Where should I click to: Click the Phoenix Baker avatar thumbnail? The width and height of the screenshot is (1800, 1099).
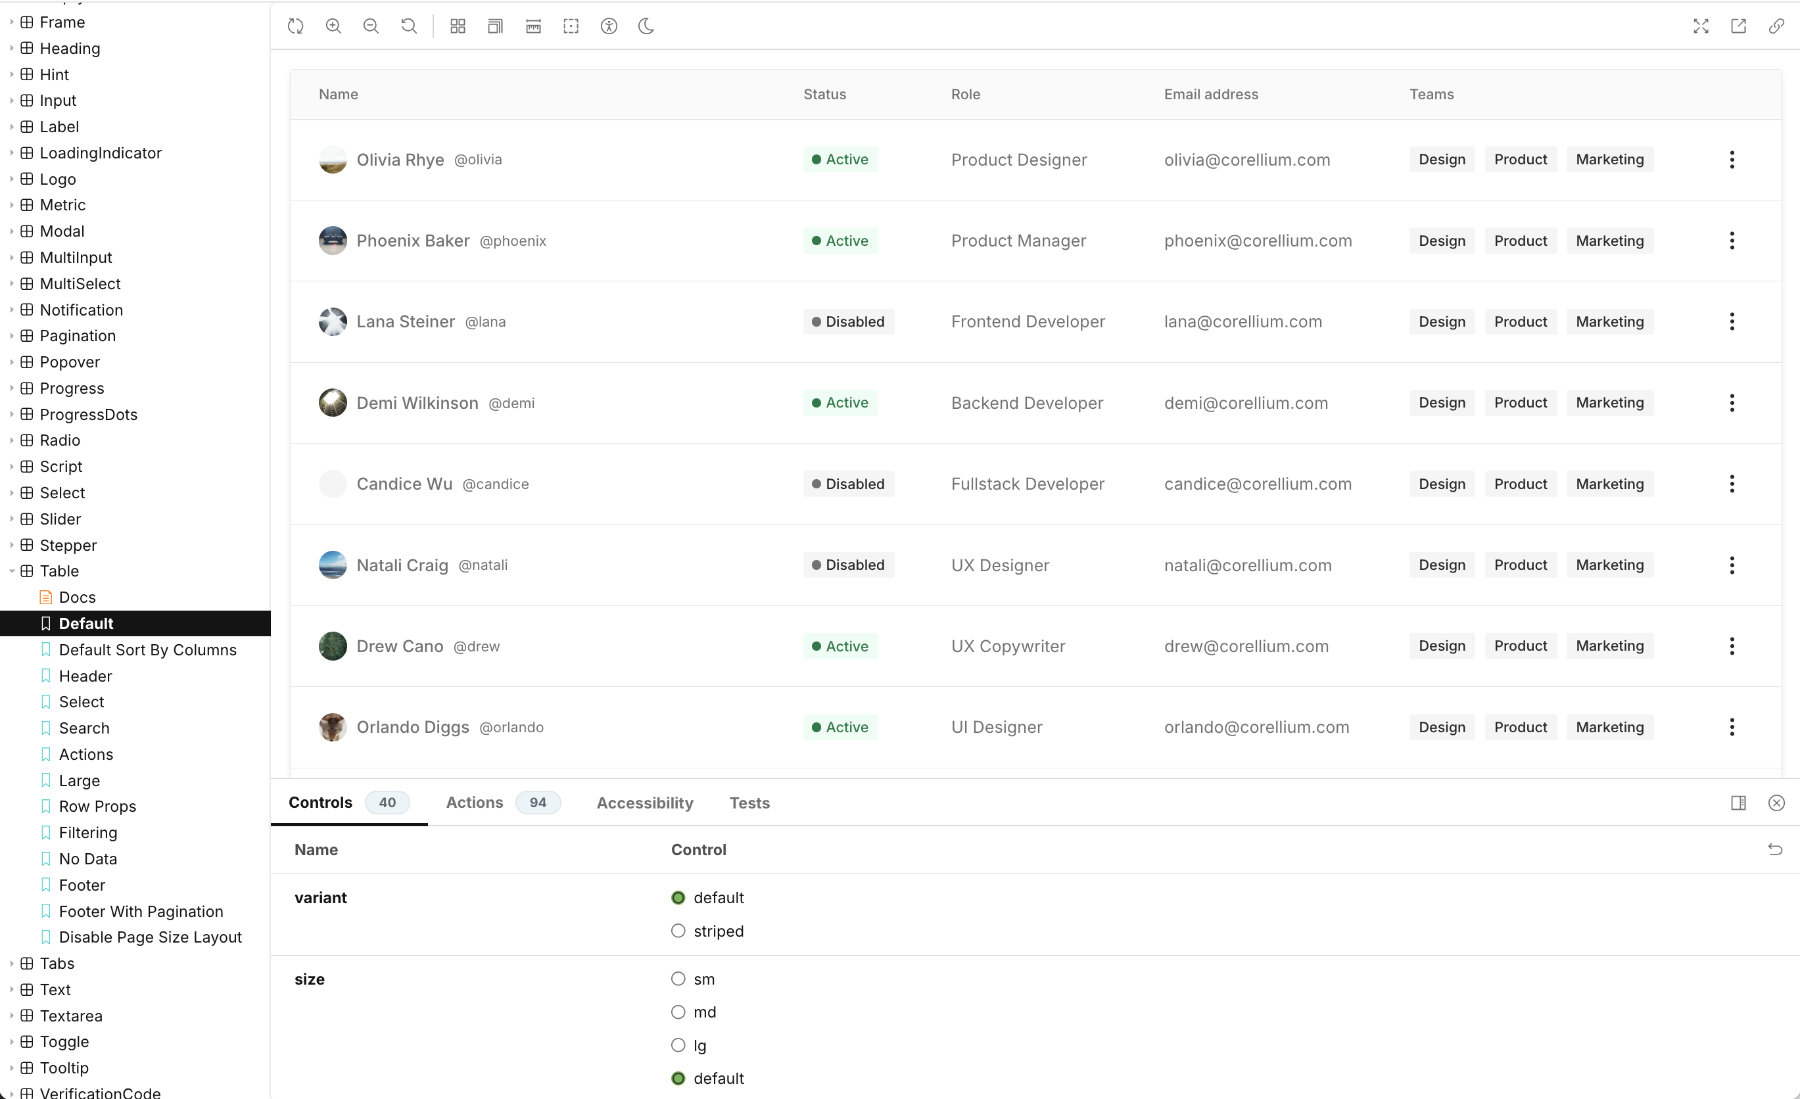[x=332, y=241]
